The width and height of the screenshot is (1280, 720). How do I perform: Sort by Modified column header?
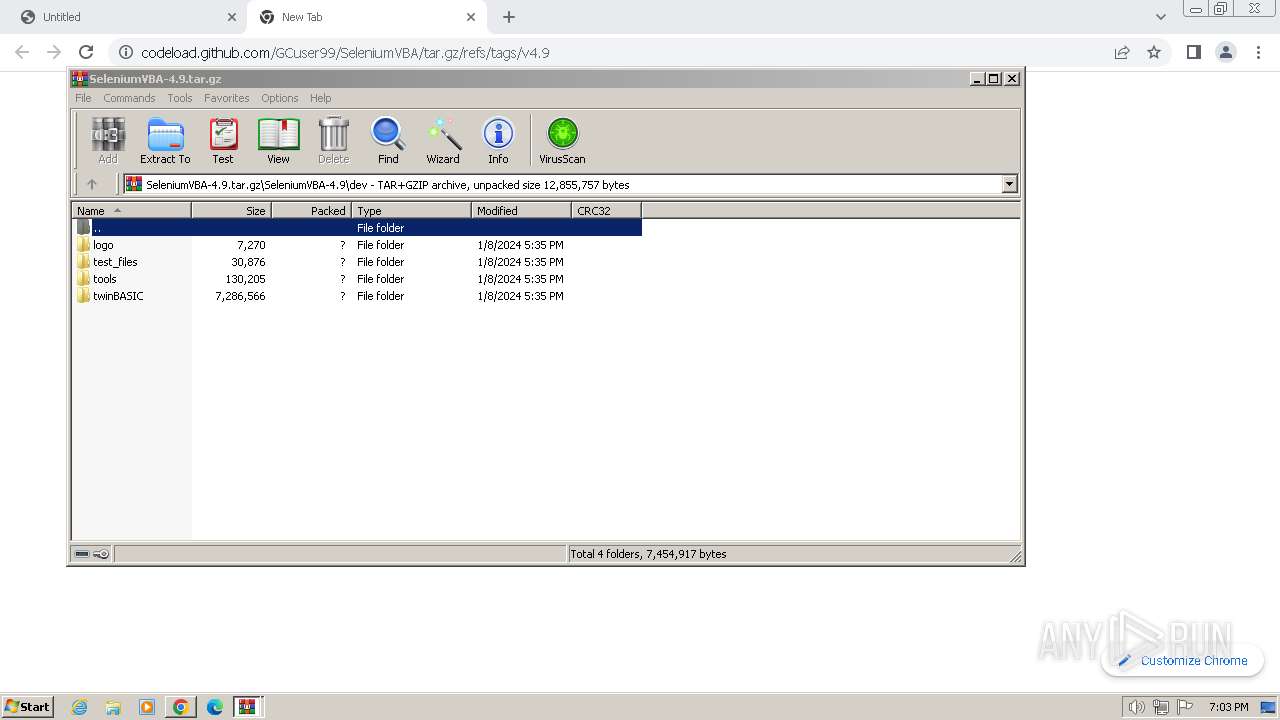(521, 211)
